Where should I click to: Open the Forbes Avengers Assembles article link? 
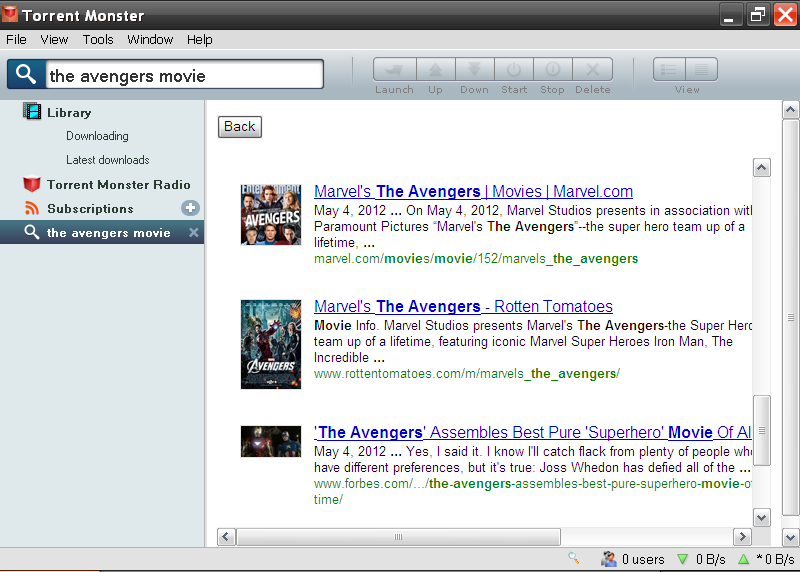pos(533,432)
